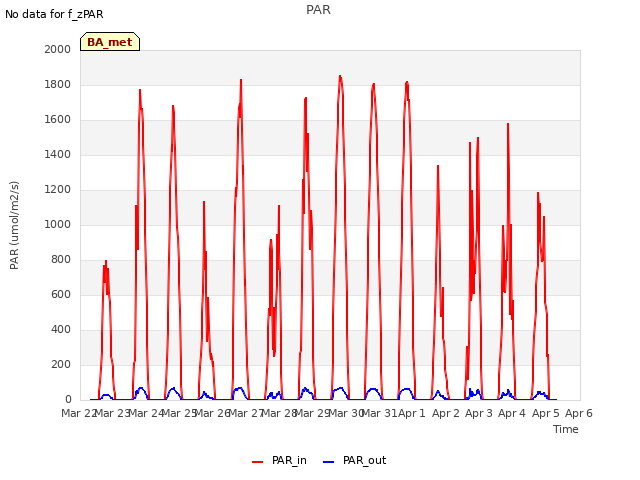640x480 pixels.
Task: Click the 800 y-axis tick label
Action: (x=61, y=260)
